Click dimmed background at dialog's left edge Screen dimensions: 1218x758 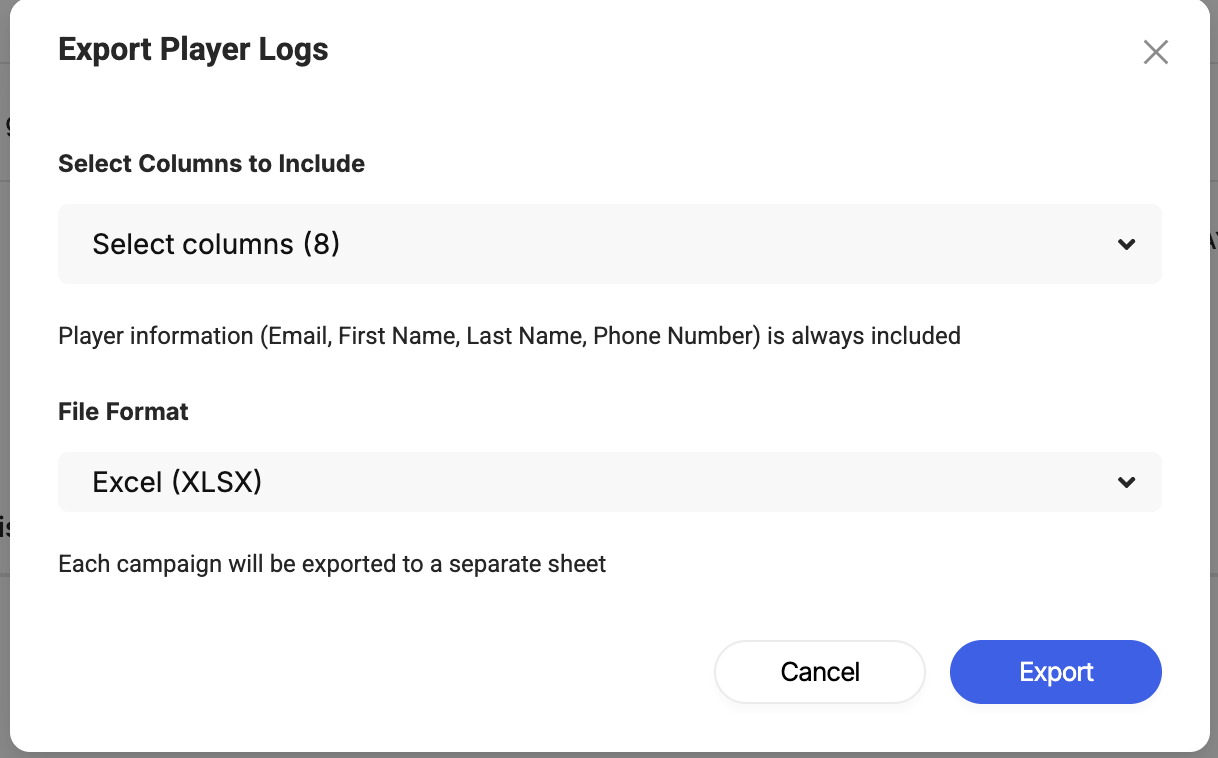(4, 380)
